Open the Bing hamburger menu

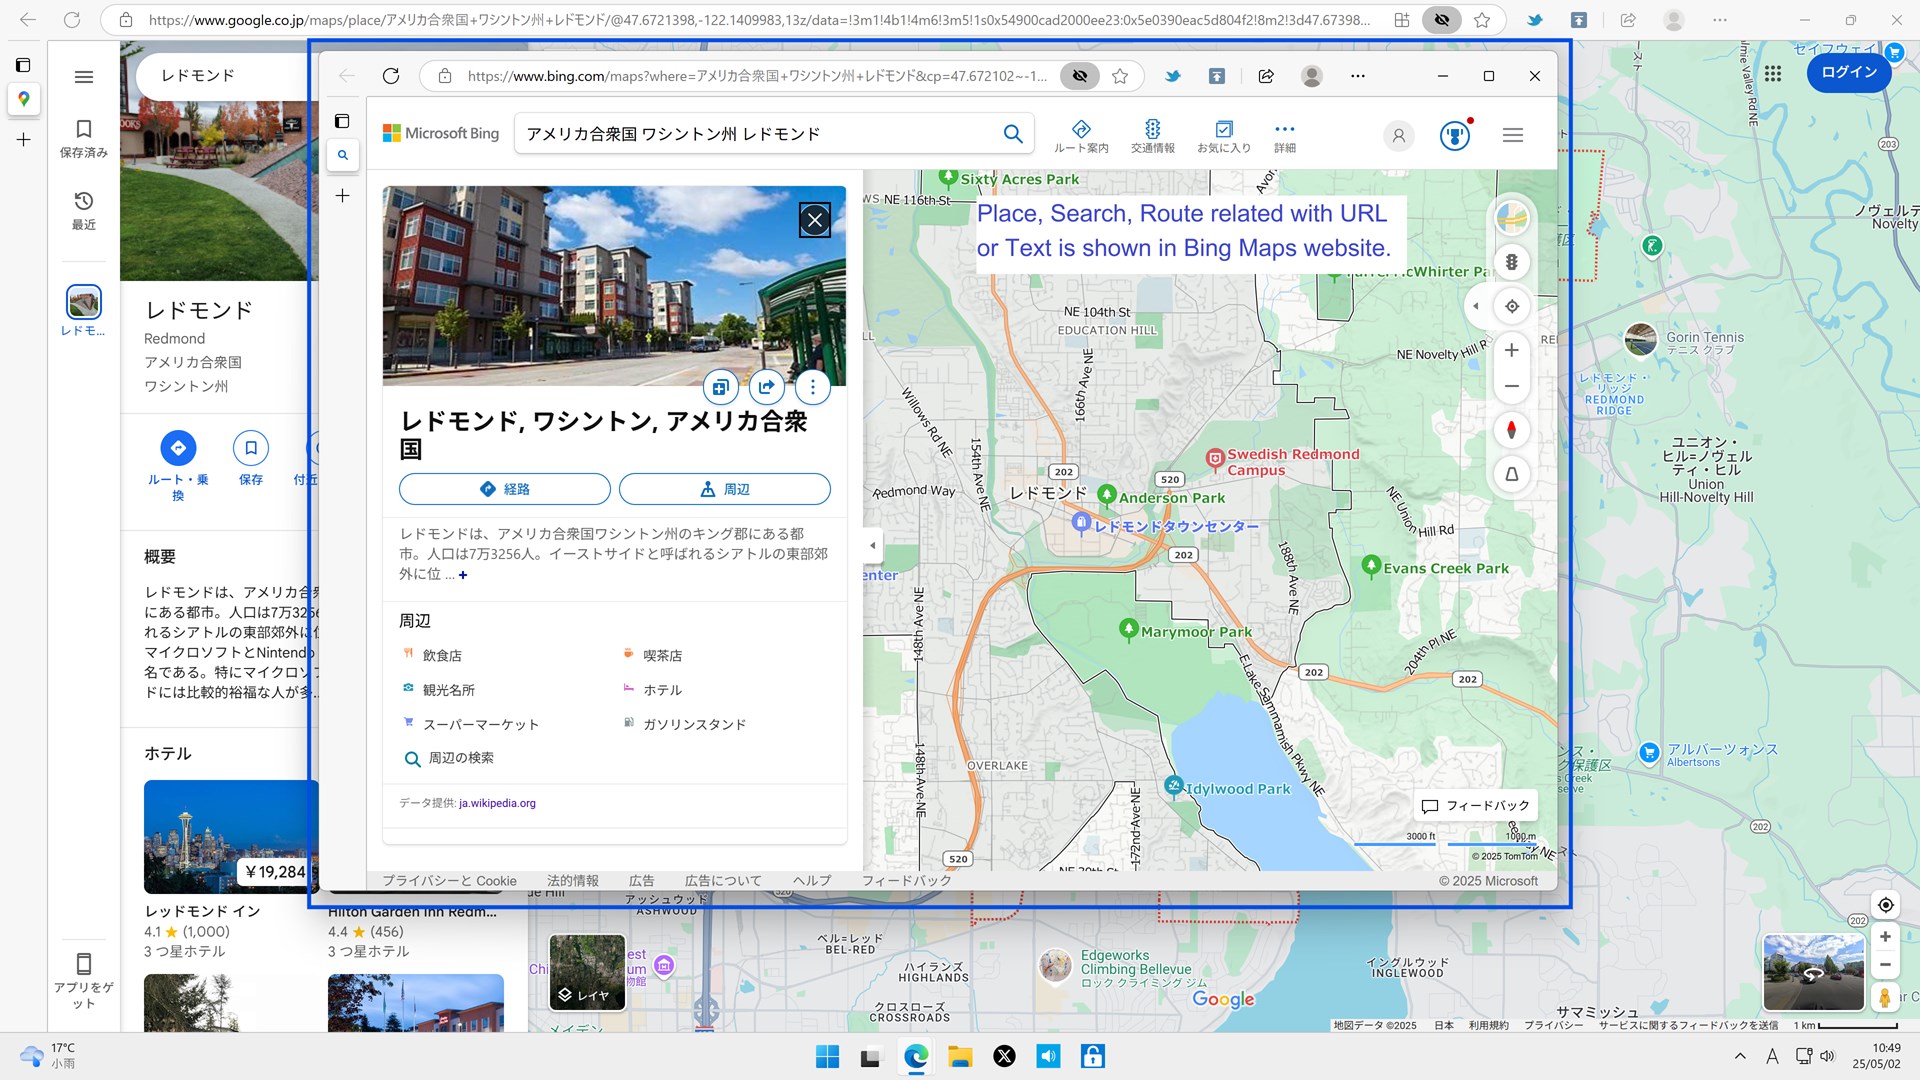pyautogui.click(x=1512, y=135)
